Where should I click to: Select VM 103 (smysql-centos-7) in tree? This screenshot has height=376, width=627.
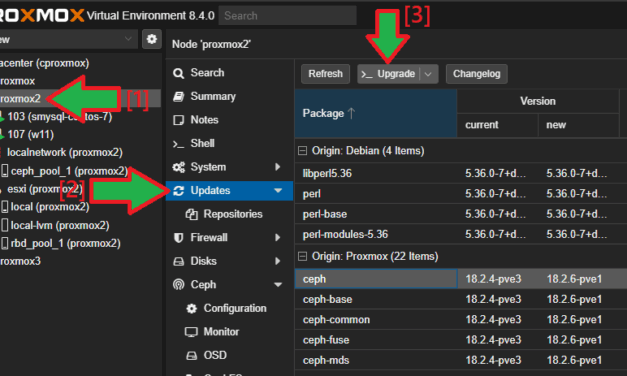pos(59,116)
